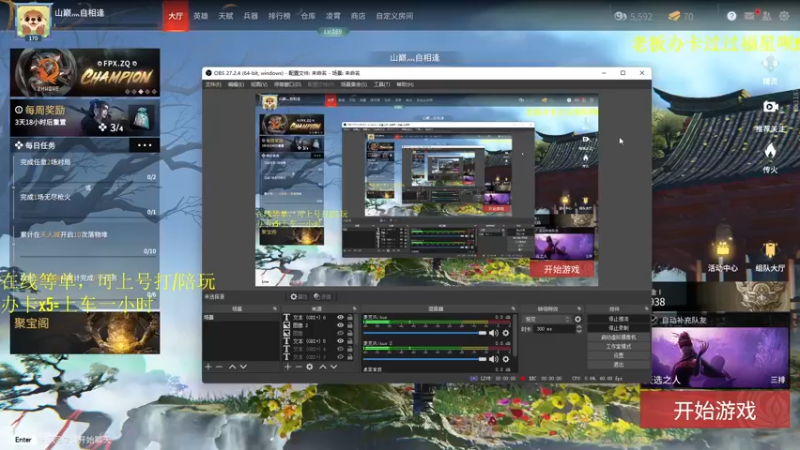Click 麦克风/Aux 2 volume slider

[x=424, y=359]
